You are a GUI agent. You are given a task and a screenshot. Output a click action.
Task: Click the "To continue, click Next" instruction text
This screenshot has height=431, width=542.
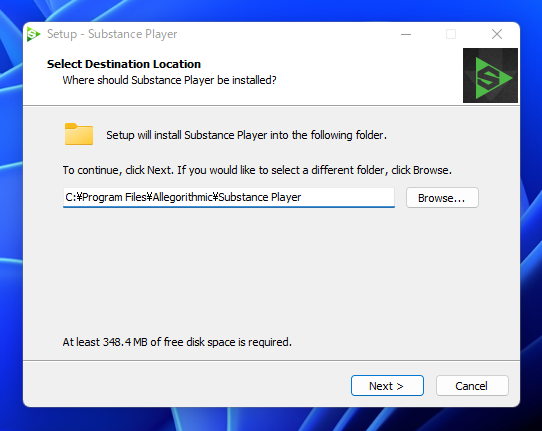(x=257, y=170)
